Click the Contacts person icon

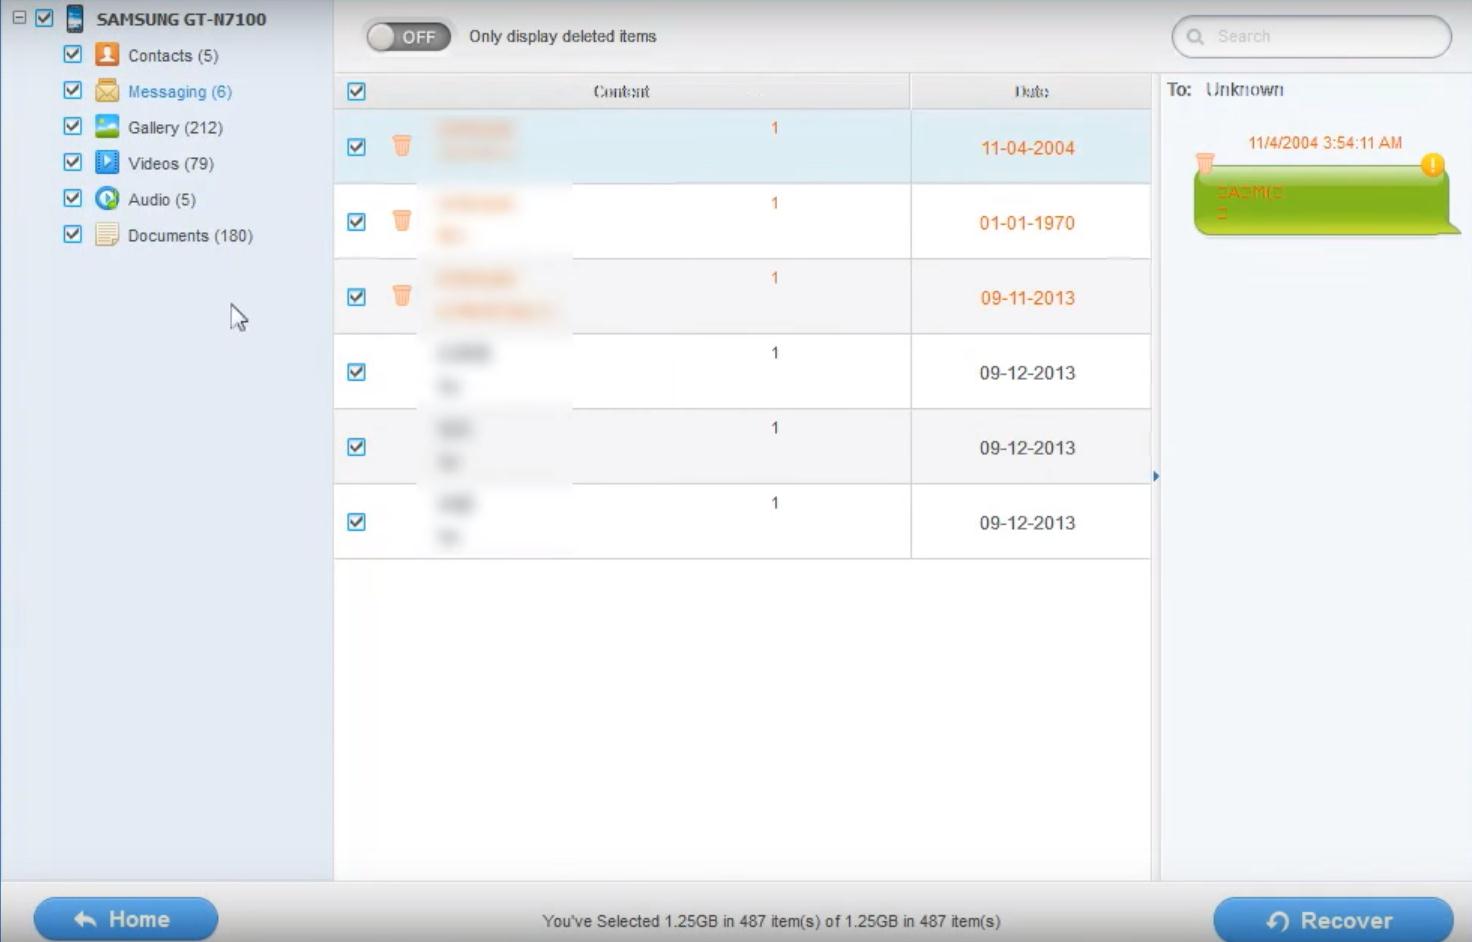point(107,54)
